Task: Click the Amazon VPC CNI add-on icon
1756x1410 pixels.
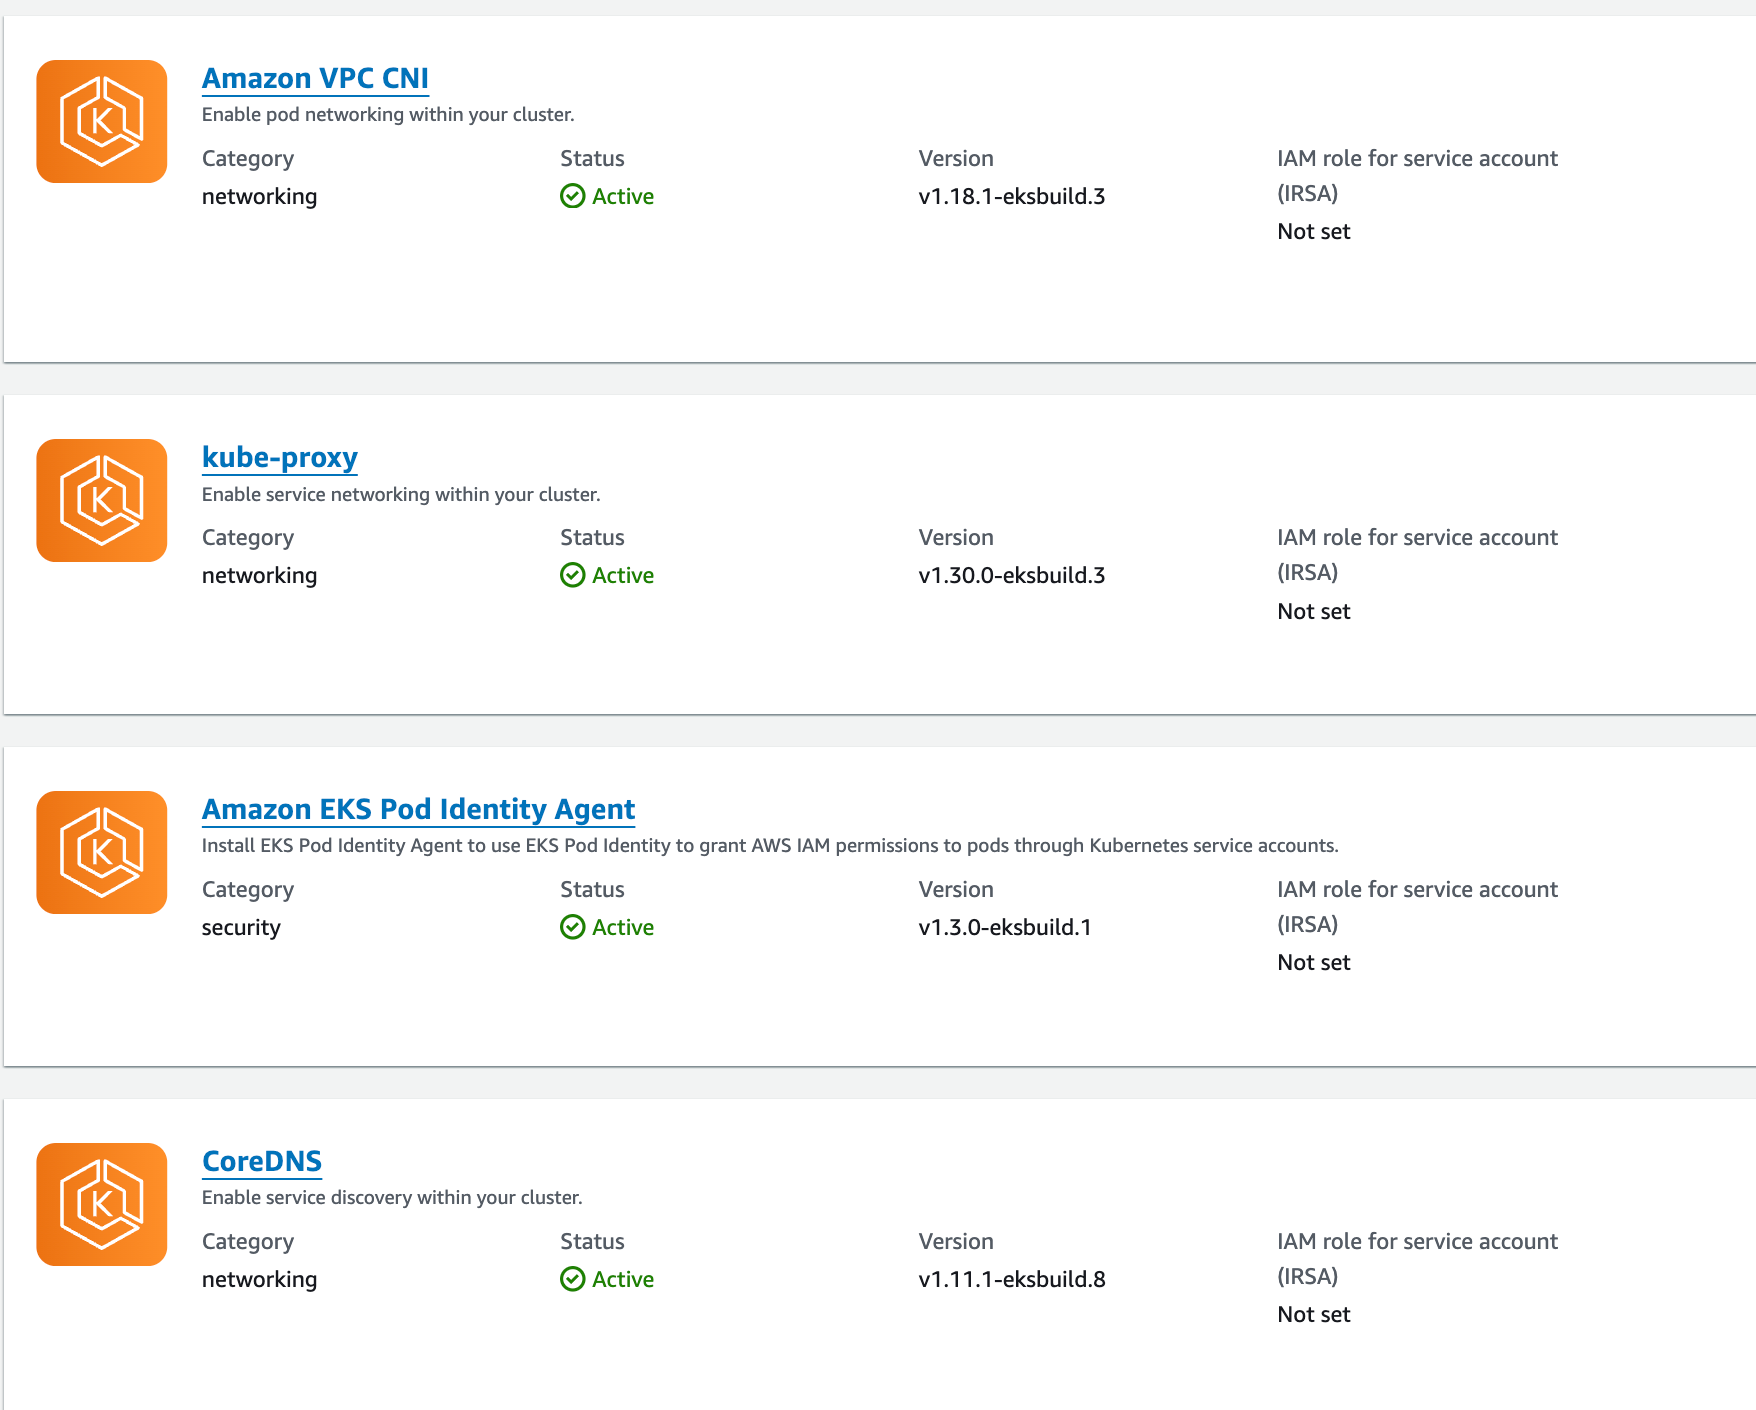Action: coord(102,122)
